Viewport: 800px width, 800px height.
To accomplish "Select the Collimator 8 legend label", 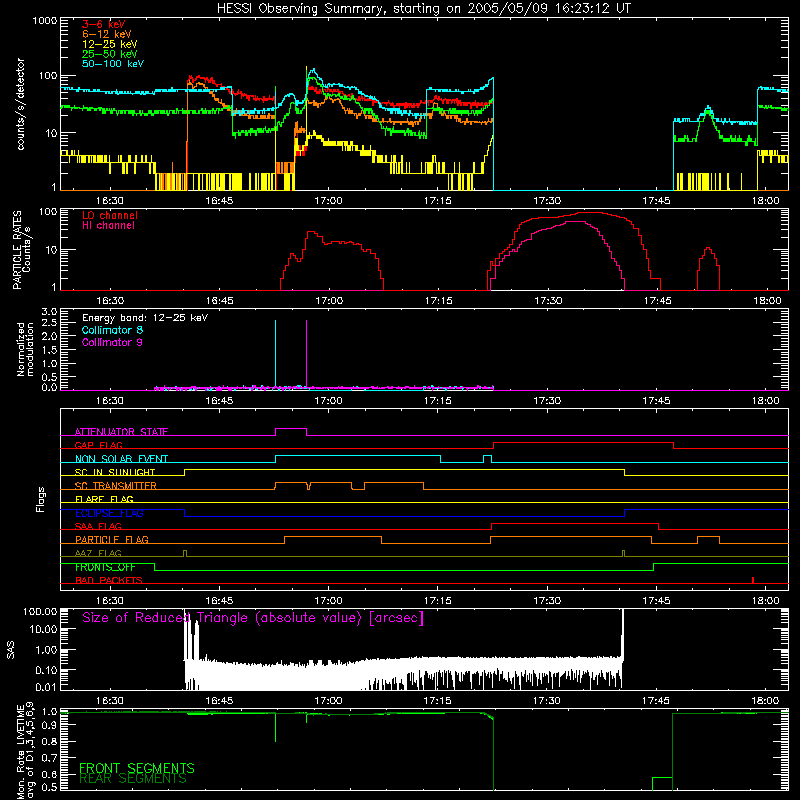I will pos(112,330).
